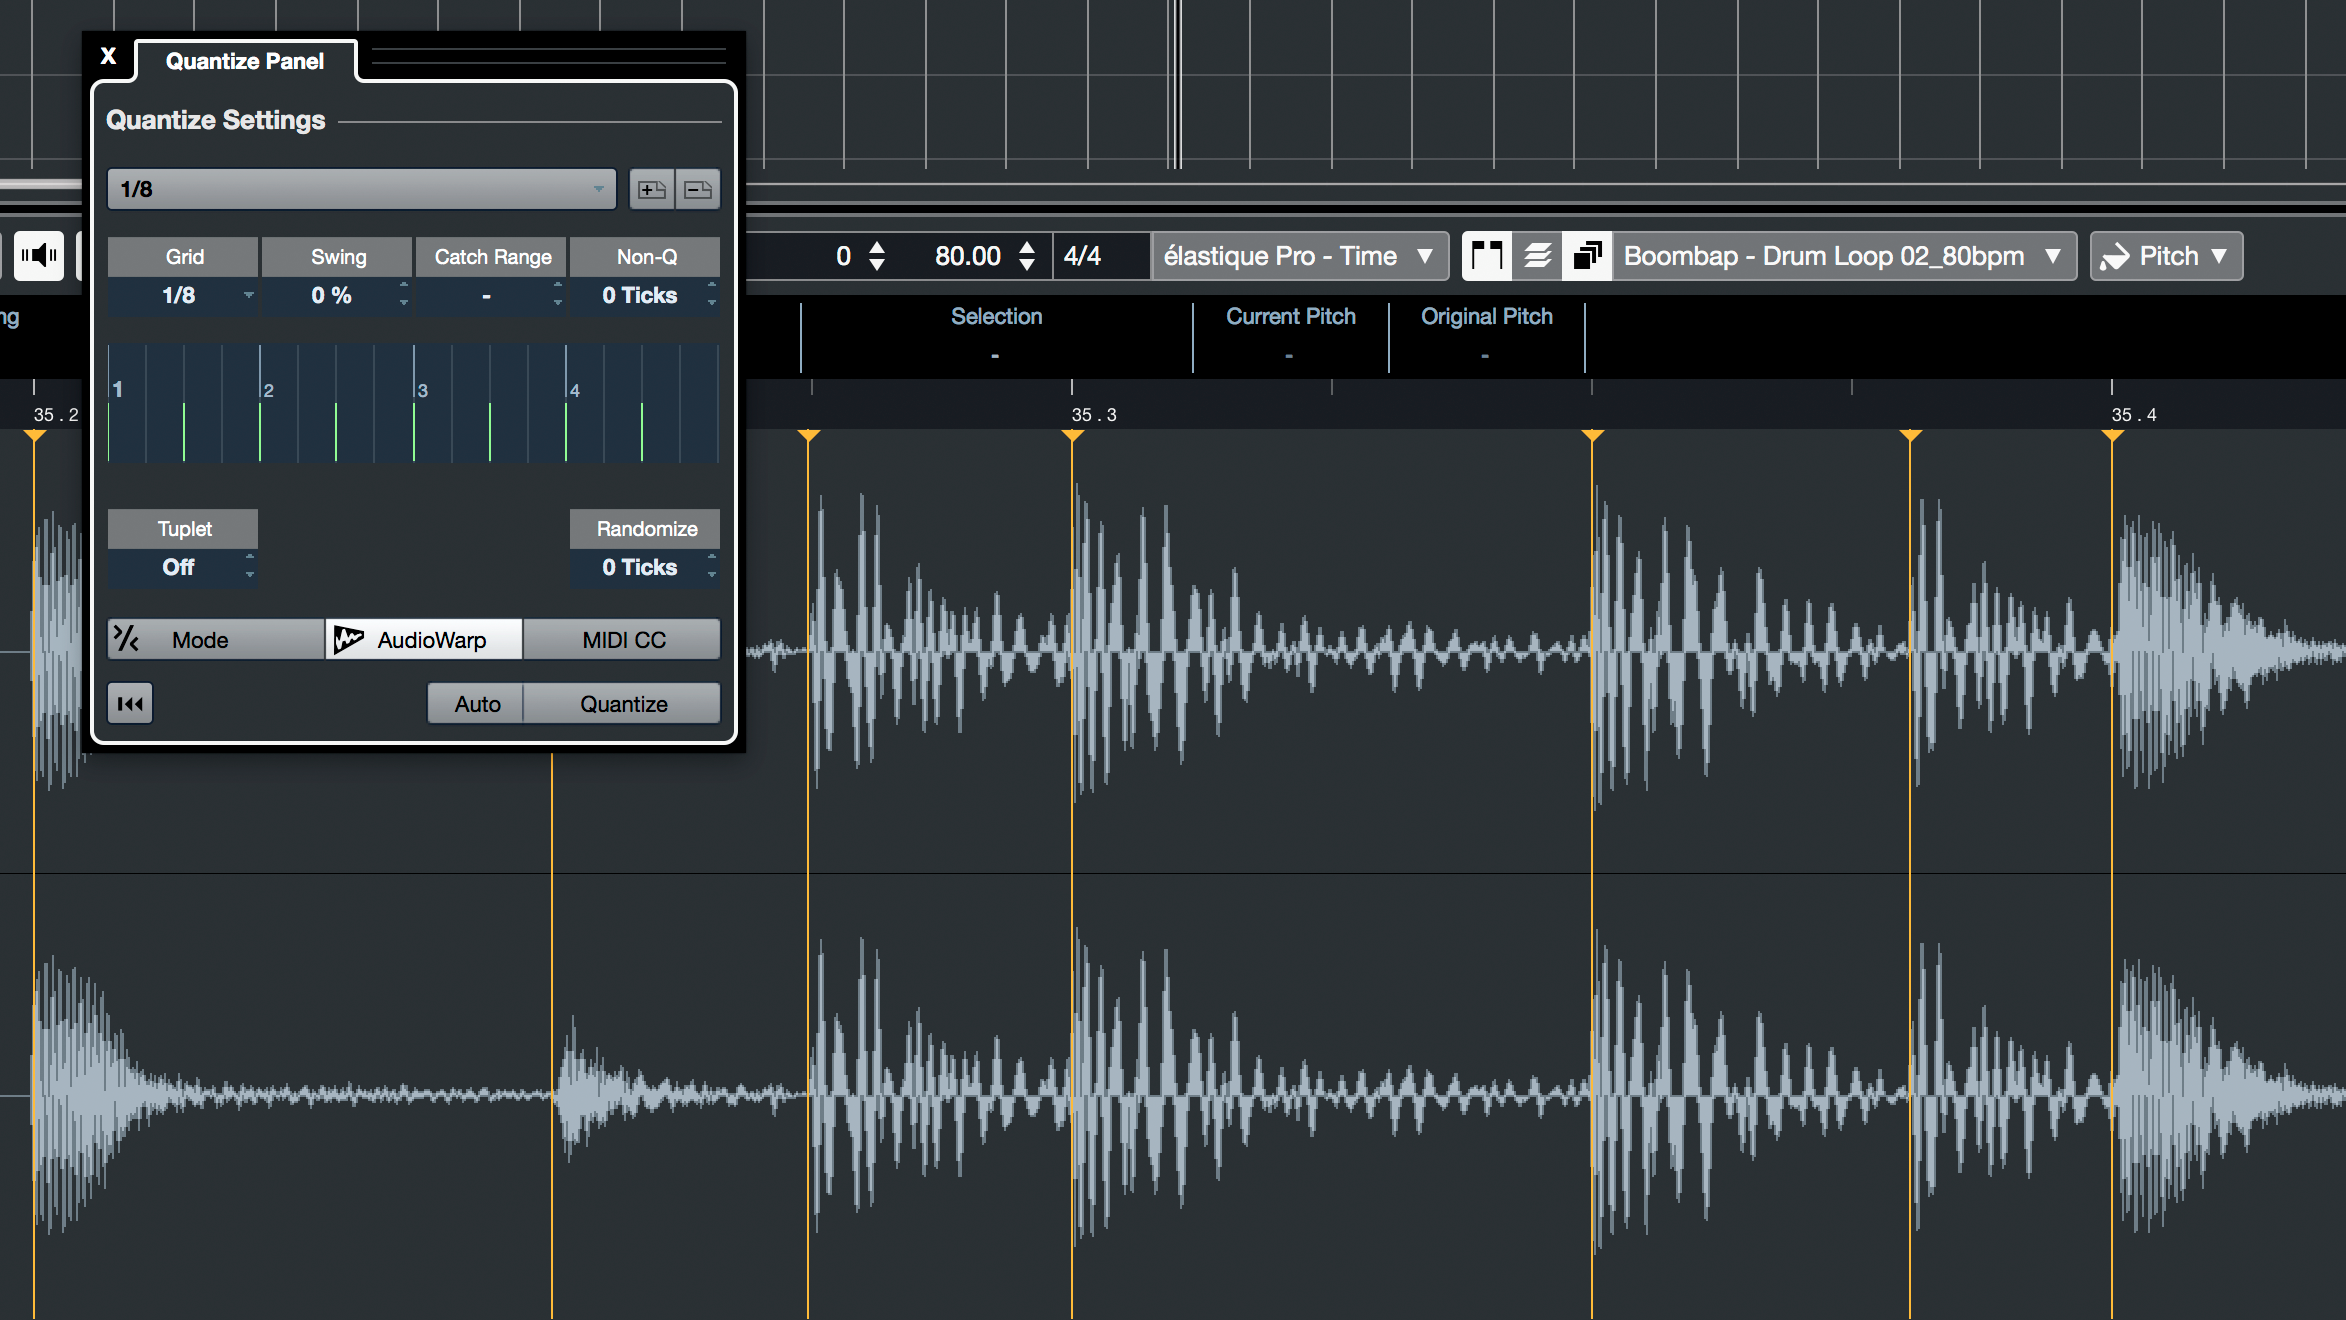
Task: Click the remove quantize preset icon
Action: (x=694, y=189)
